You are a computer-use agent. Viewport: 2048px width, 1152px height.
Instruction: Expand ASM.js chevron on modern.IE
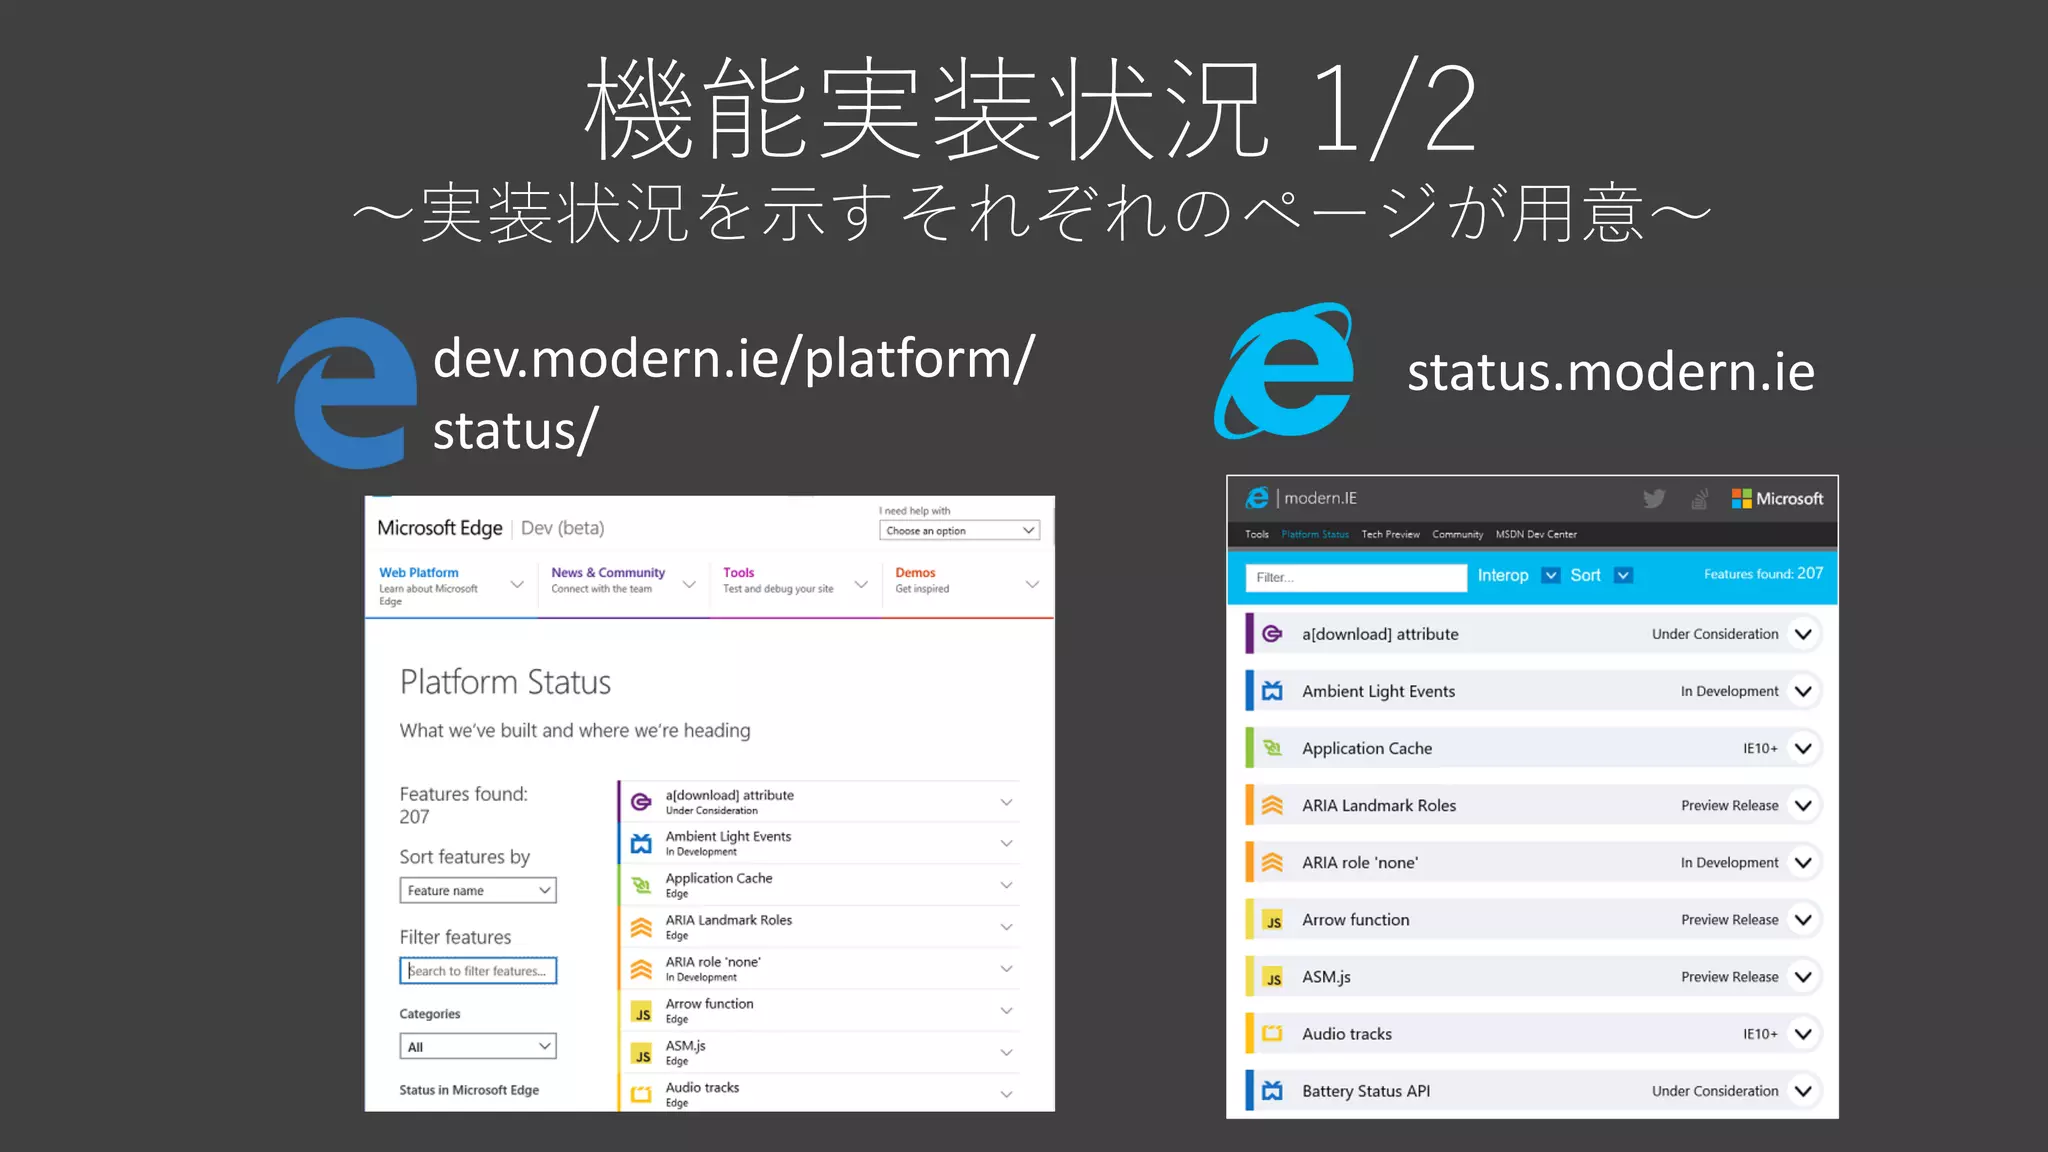click(1803, 977)
